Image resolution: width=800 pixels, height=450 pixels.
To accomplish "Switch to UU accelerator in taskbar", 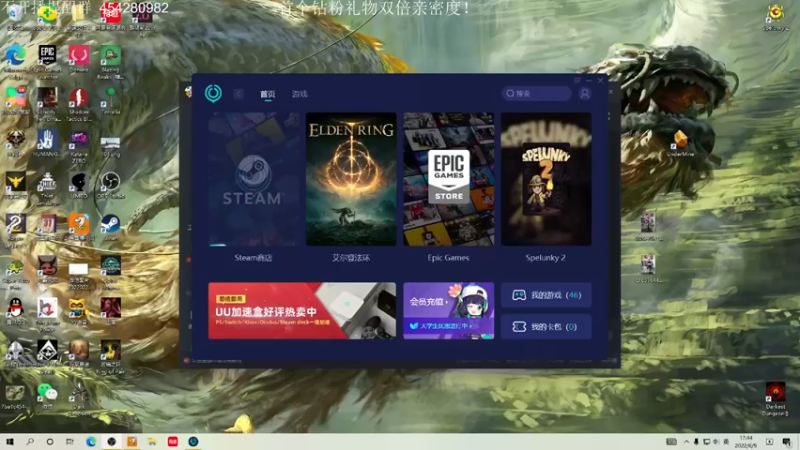I will tap(193, 441).
